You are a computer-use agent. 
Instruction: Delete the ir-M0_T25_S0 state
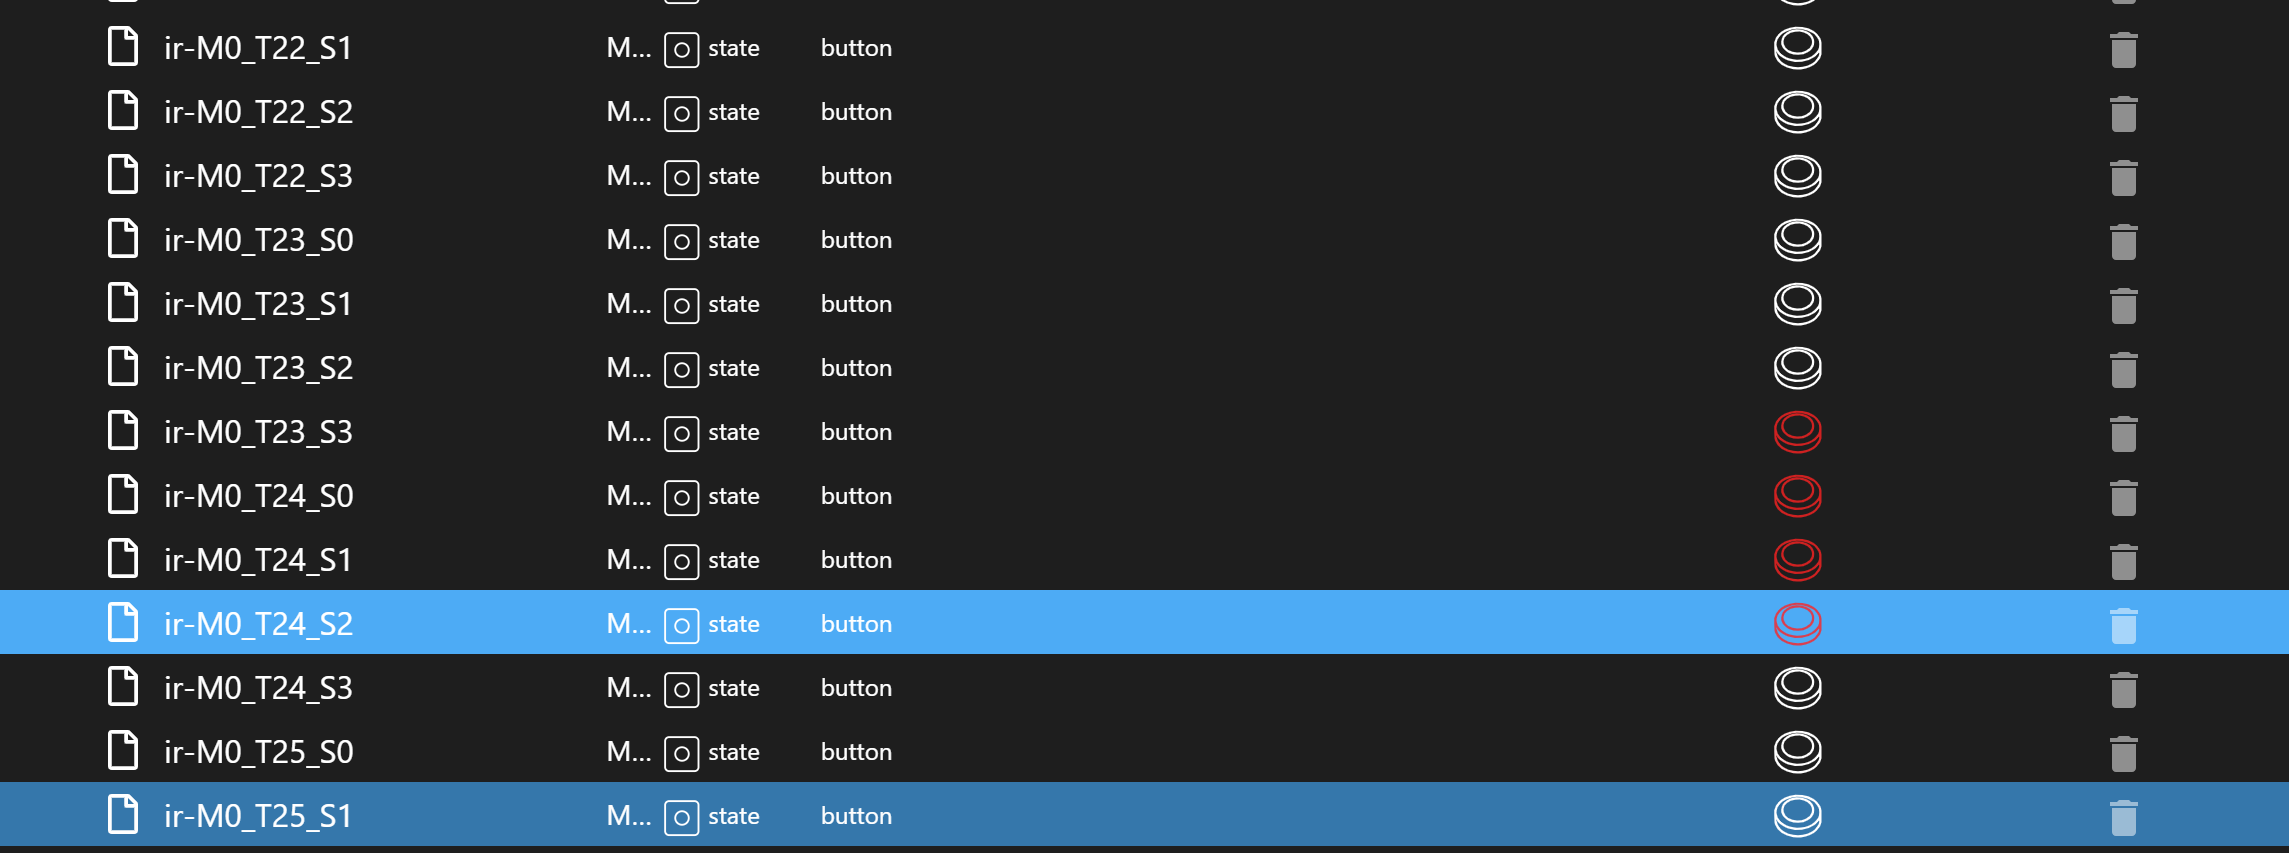click(x=2123, y=754)
